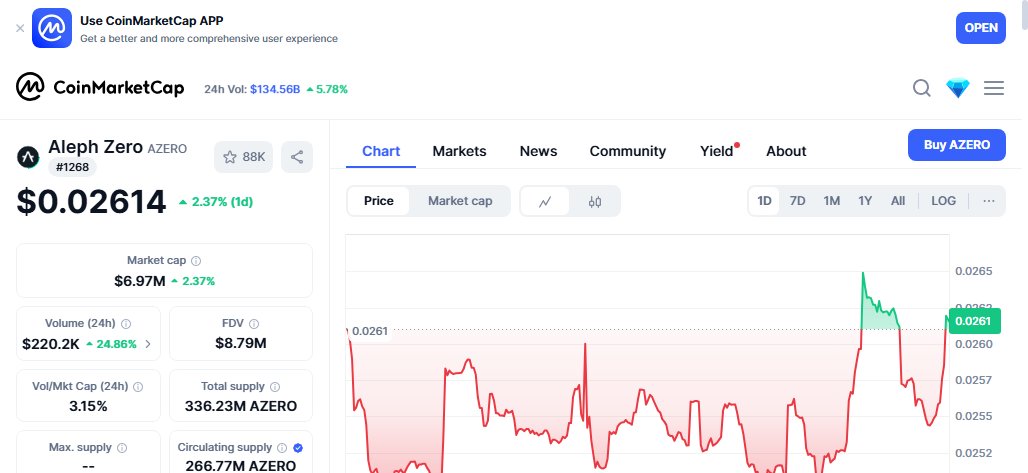Click the Buy AZERO button
Viewport: 1028px width, 473px height.
point(957,145)
